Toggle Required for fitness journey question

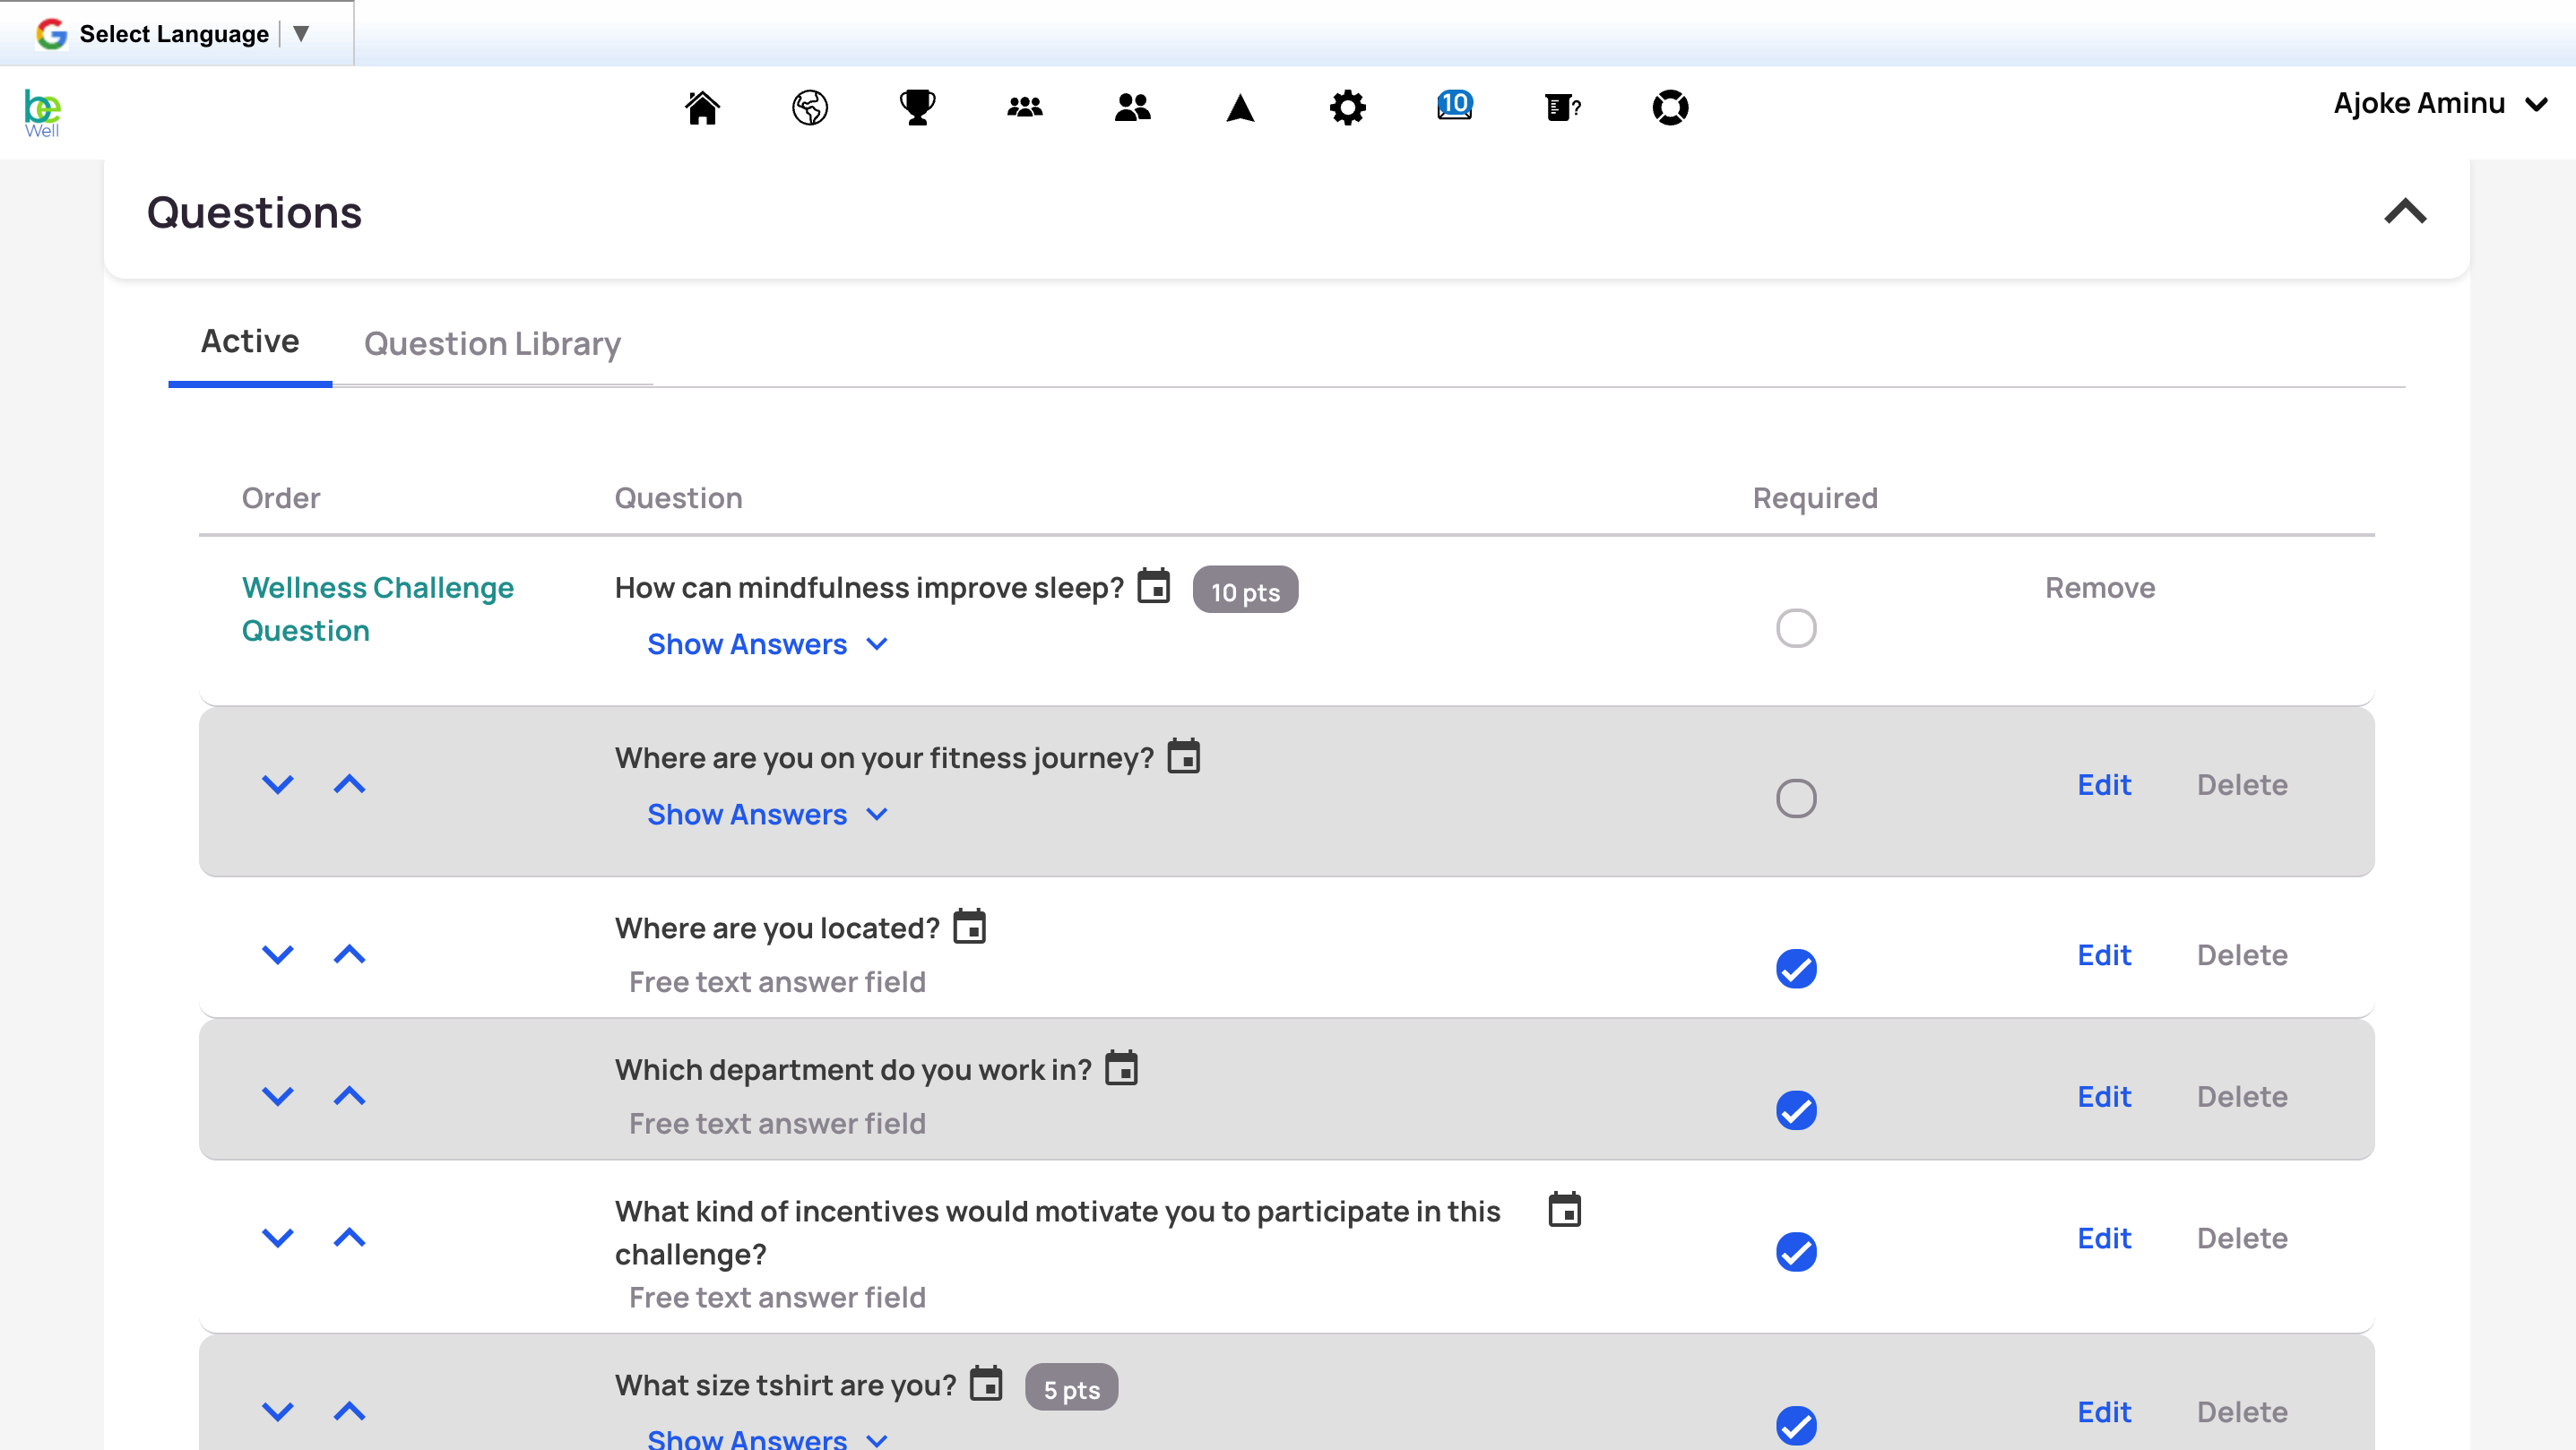click(x=1796, y=799)
